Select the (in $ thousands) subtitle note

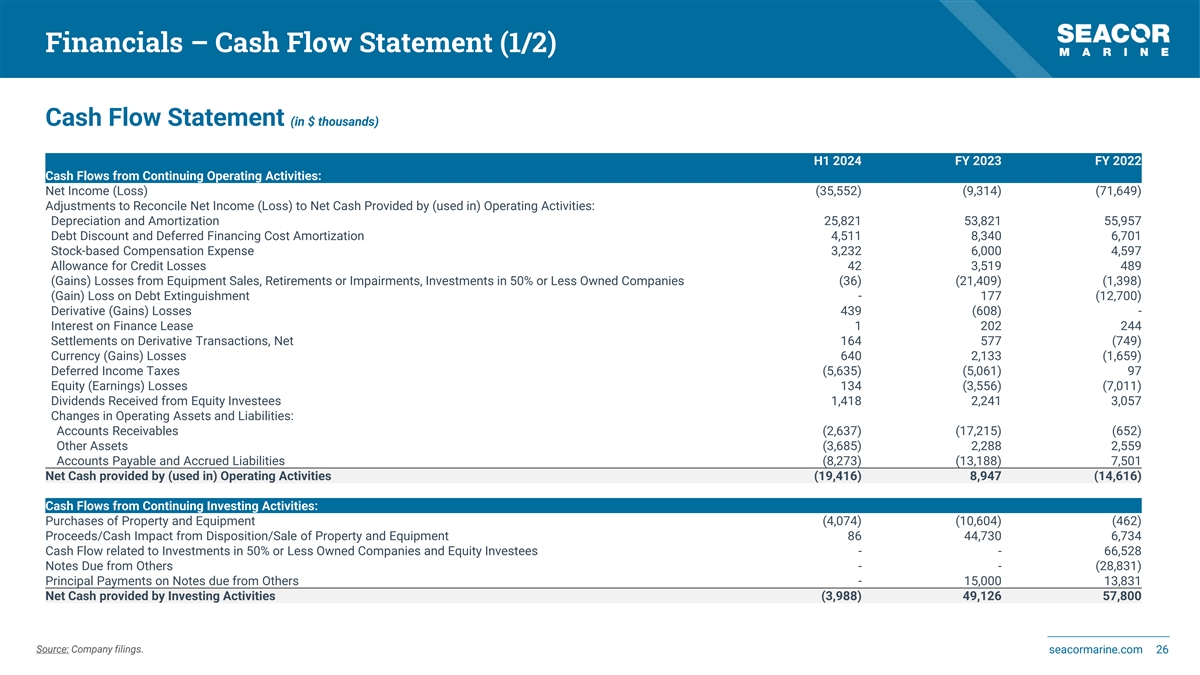pos(334,122)
